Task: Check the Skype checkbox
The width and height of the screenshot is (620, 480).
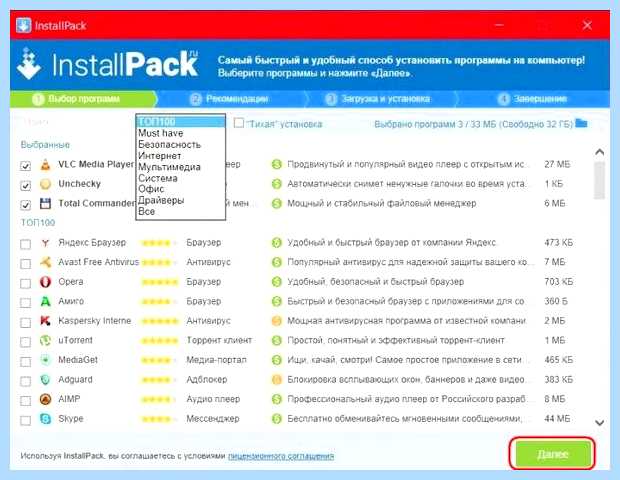Action: pyautogui.click(x=25, y=420)
